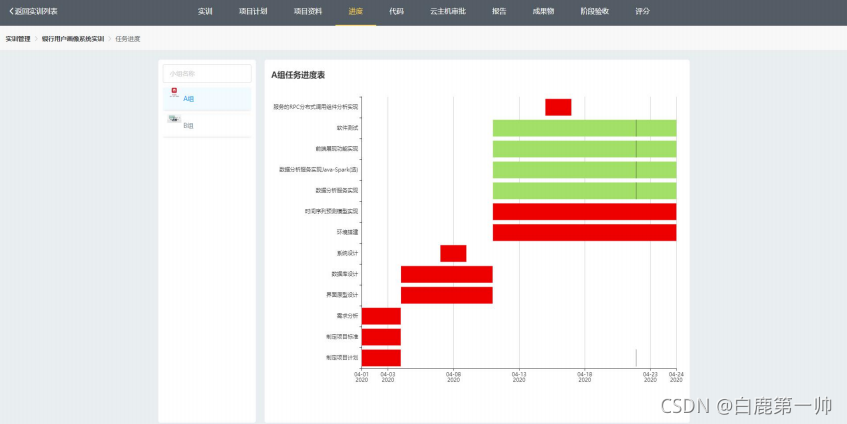The image size is (847, 424).
Task: Click the 软件测试 axis label
Action: 347,128
